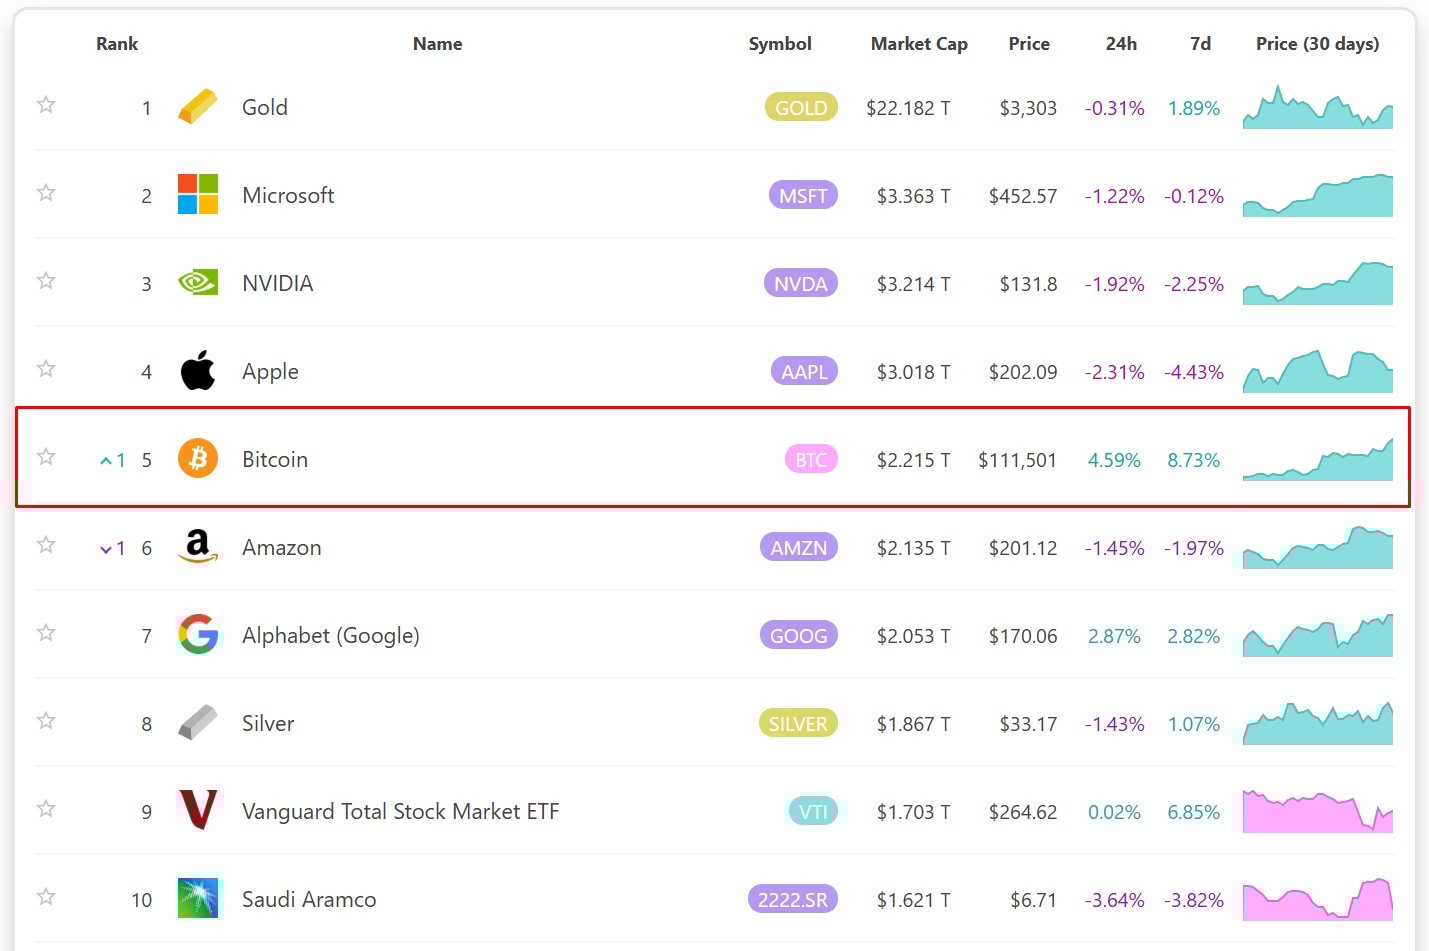The image size is (1429, 951).
Task: Star the Vanguard Total Stock Market ETF row
Action: click(46, 808)
